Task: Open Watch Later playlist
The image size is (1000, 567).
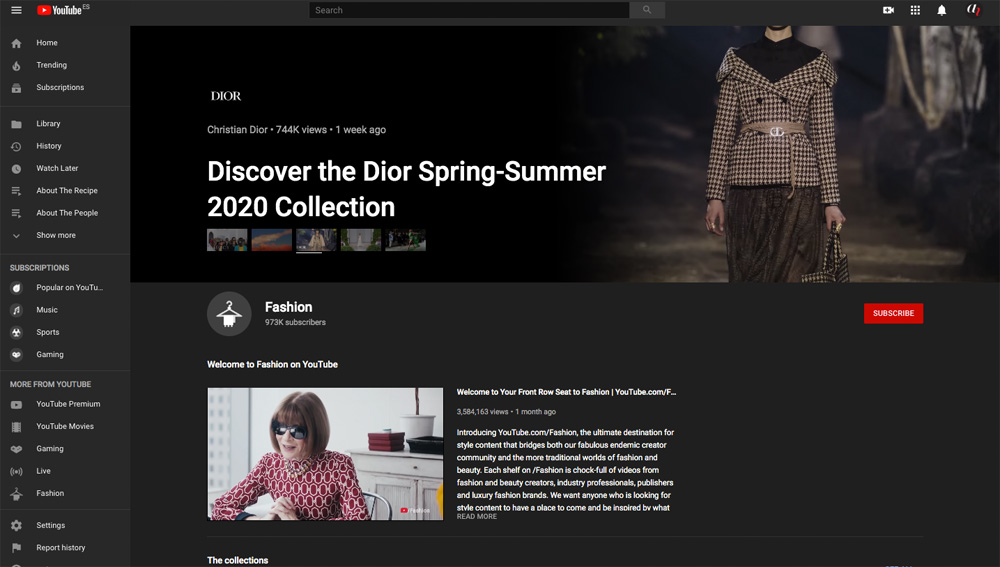Action: point(57,168)
